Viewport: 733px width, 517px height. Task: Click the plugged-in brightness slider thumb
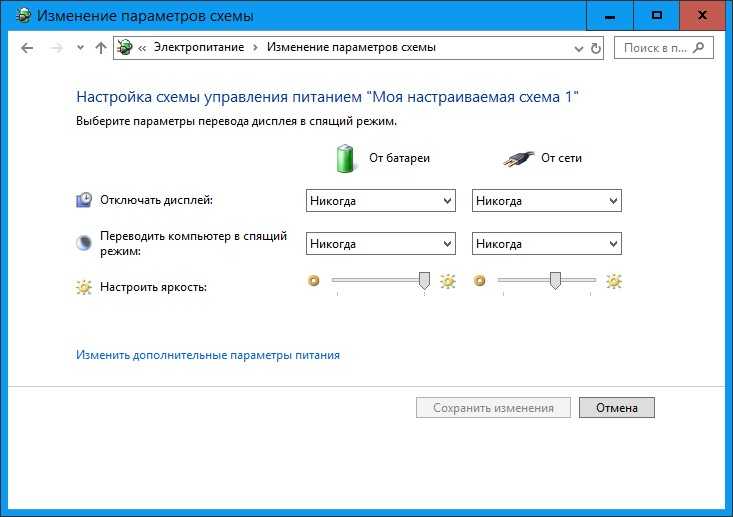(555, 280)
